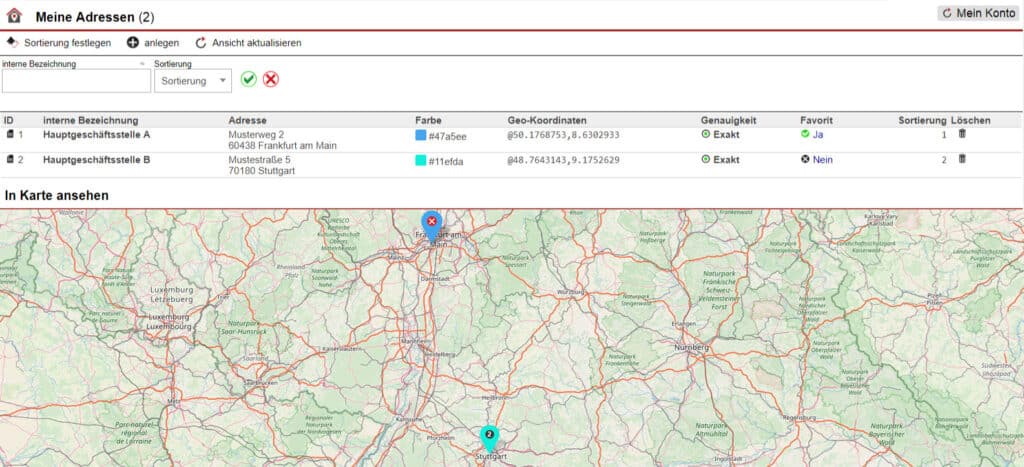1024x467 pixels.
Task: Click 'anlegen' to add new address
Action: [x=160, y=43]
